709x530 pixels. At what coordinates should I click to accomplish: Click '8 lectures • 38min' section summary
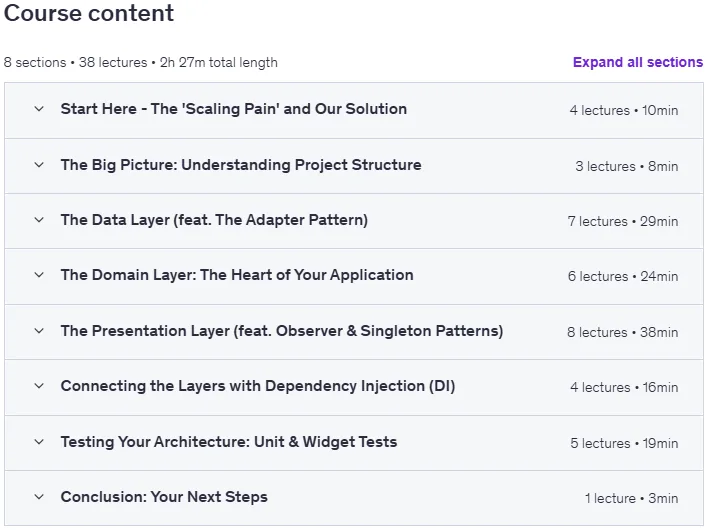coord(623,332)
